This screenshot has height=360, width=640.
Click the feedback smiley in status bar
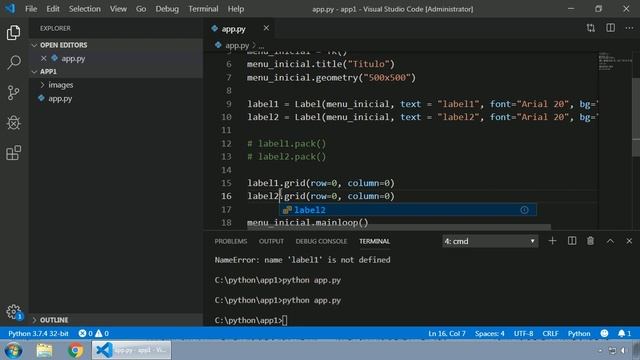pyautogui.click(x=604, y=333)
